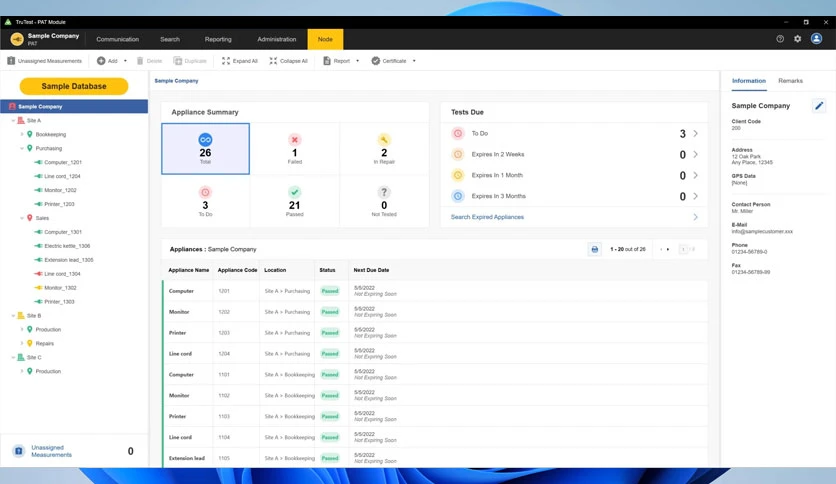Select the Total appliances tile
The width and height of the screenshot is (836, 484).
pos(205,149)
